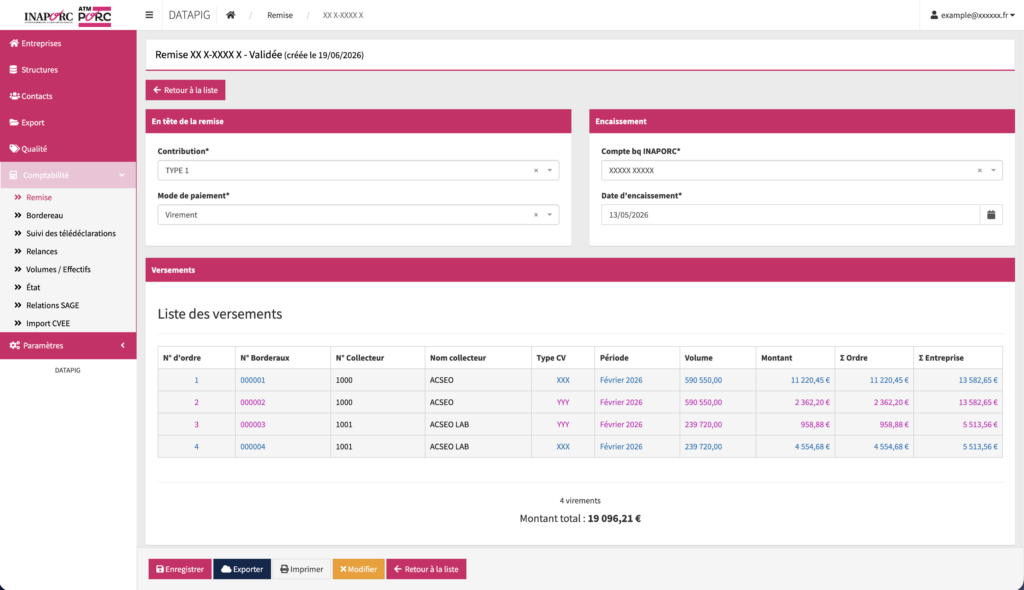The width and height of the screenshot is (1024, 590).
Task: Open the Contribution dropdown arrow
Action: [x=550, y=171]
